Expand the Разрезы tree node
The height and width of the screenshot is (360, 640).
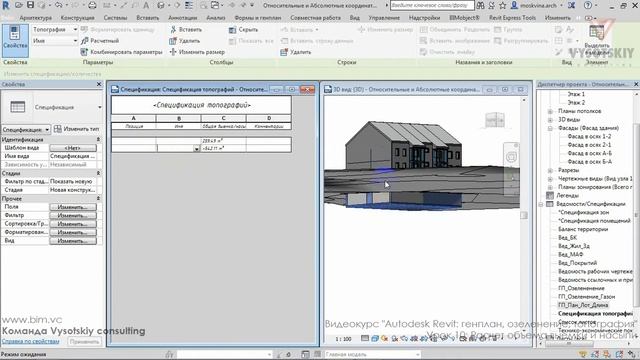click(550, 170)
